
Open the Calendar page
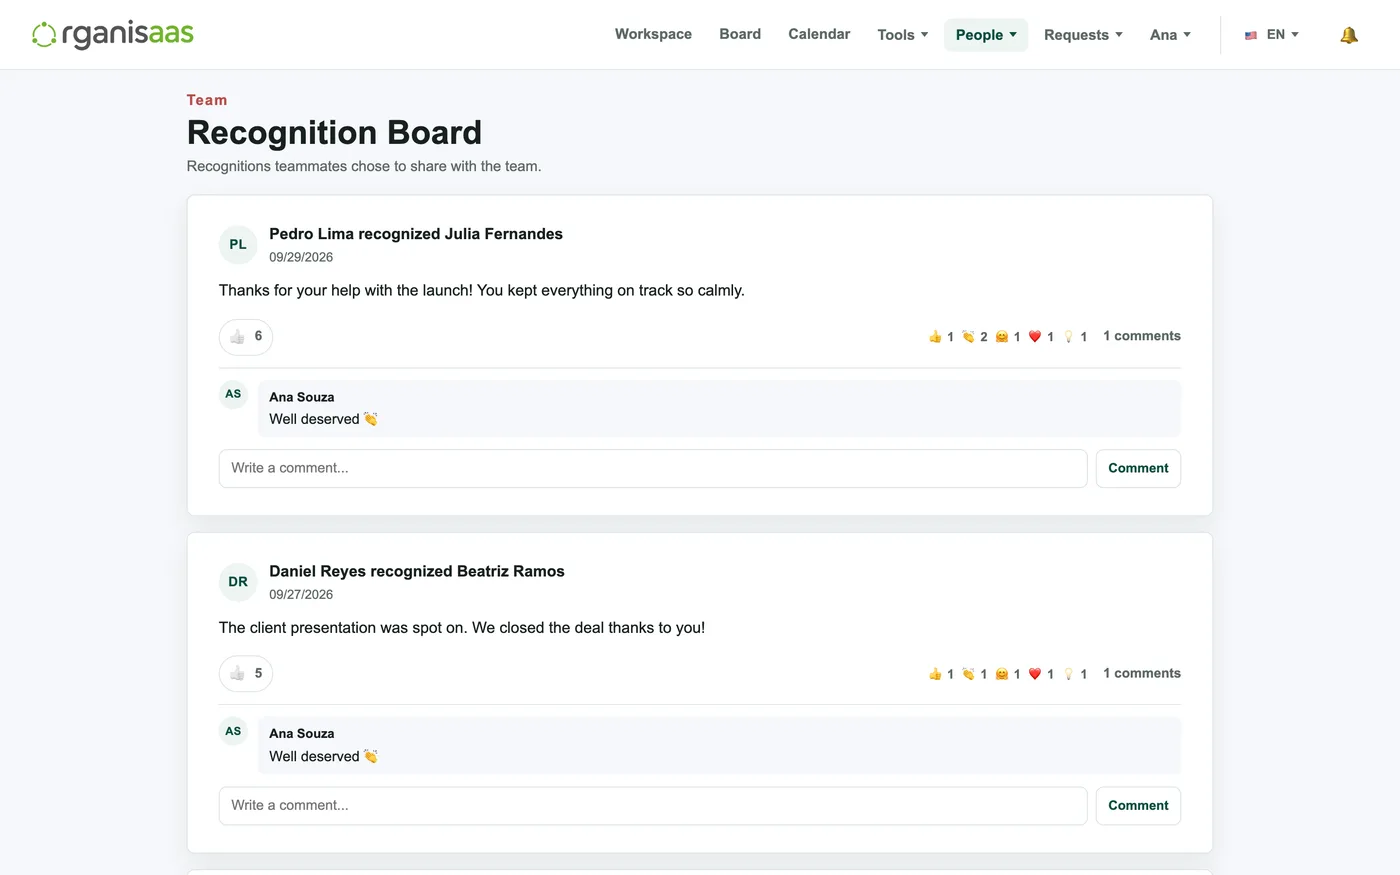tap(819, 34)
